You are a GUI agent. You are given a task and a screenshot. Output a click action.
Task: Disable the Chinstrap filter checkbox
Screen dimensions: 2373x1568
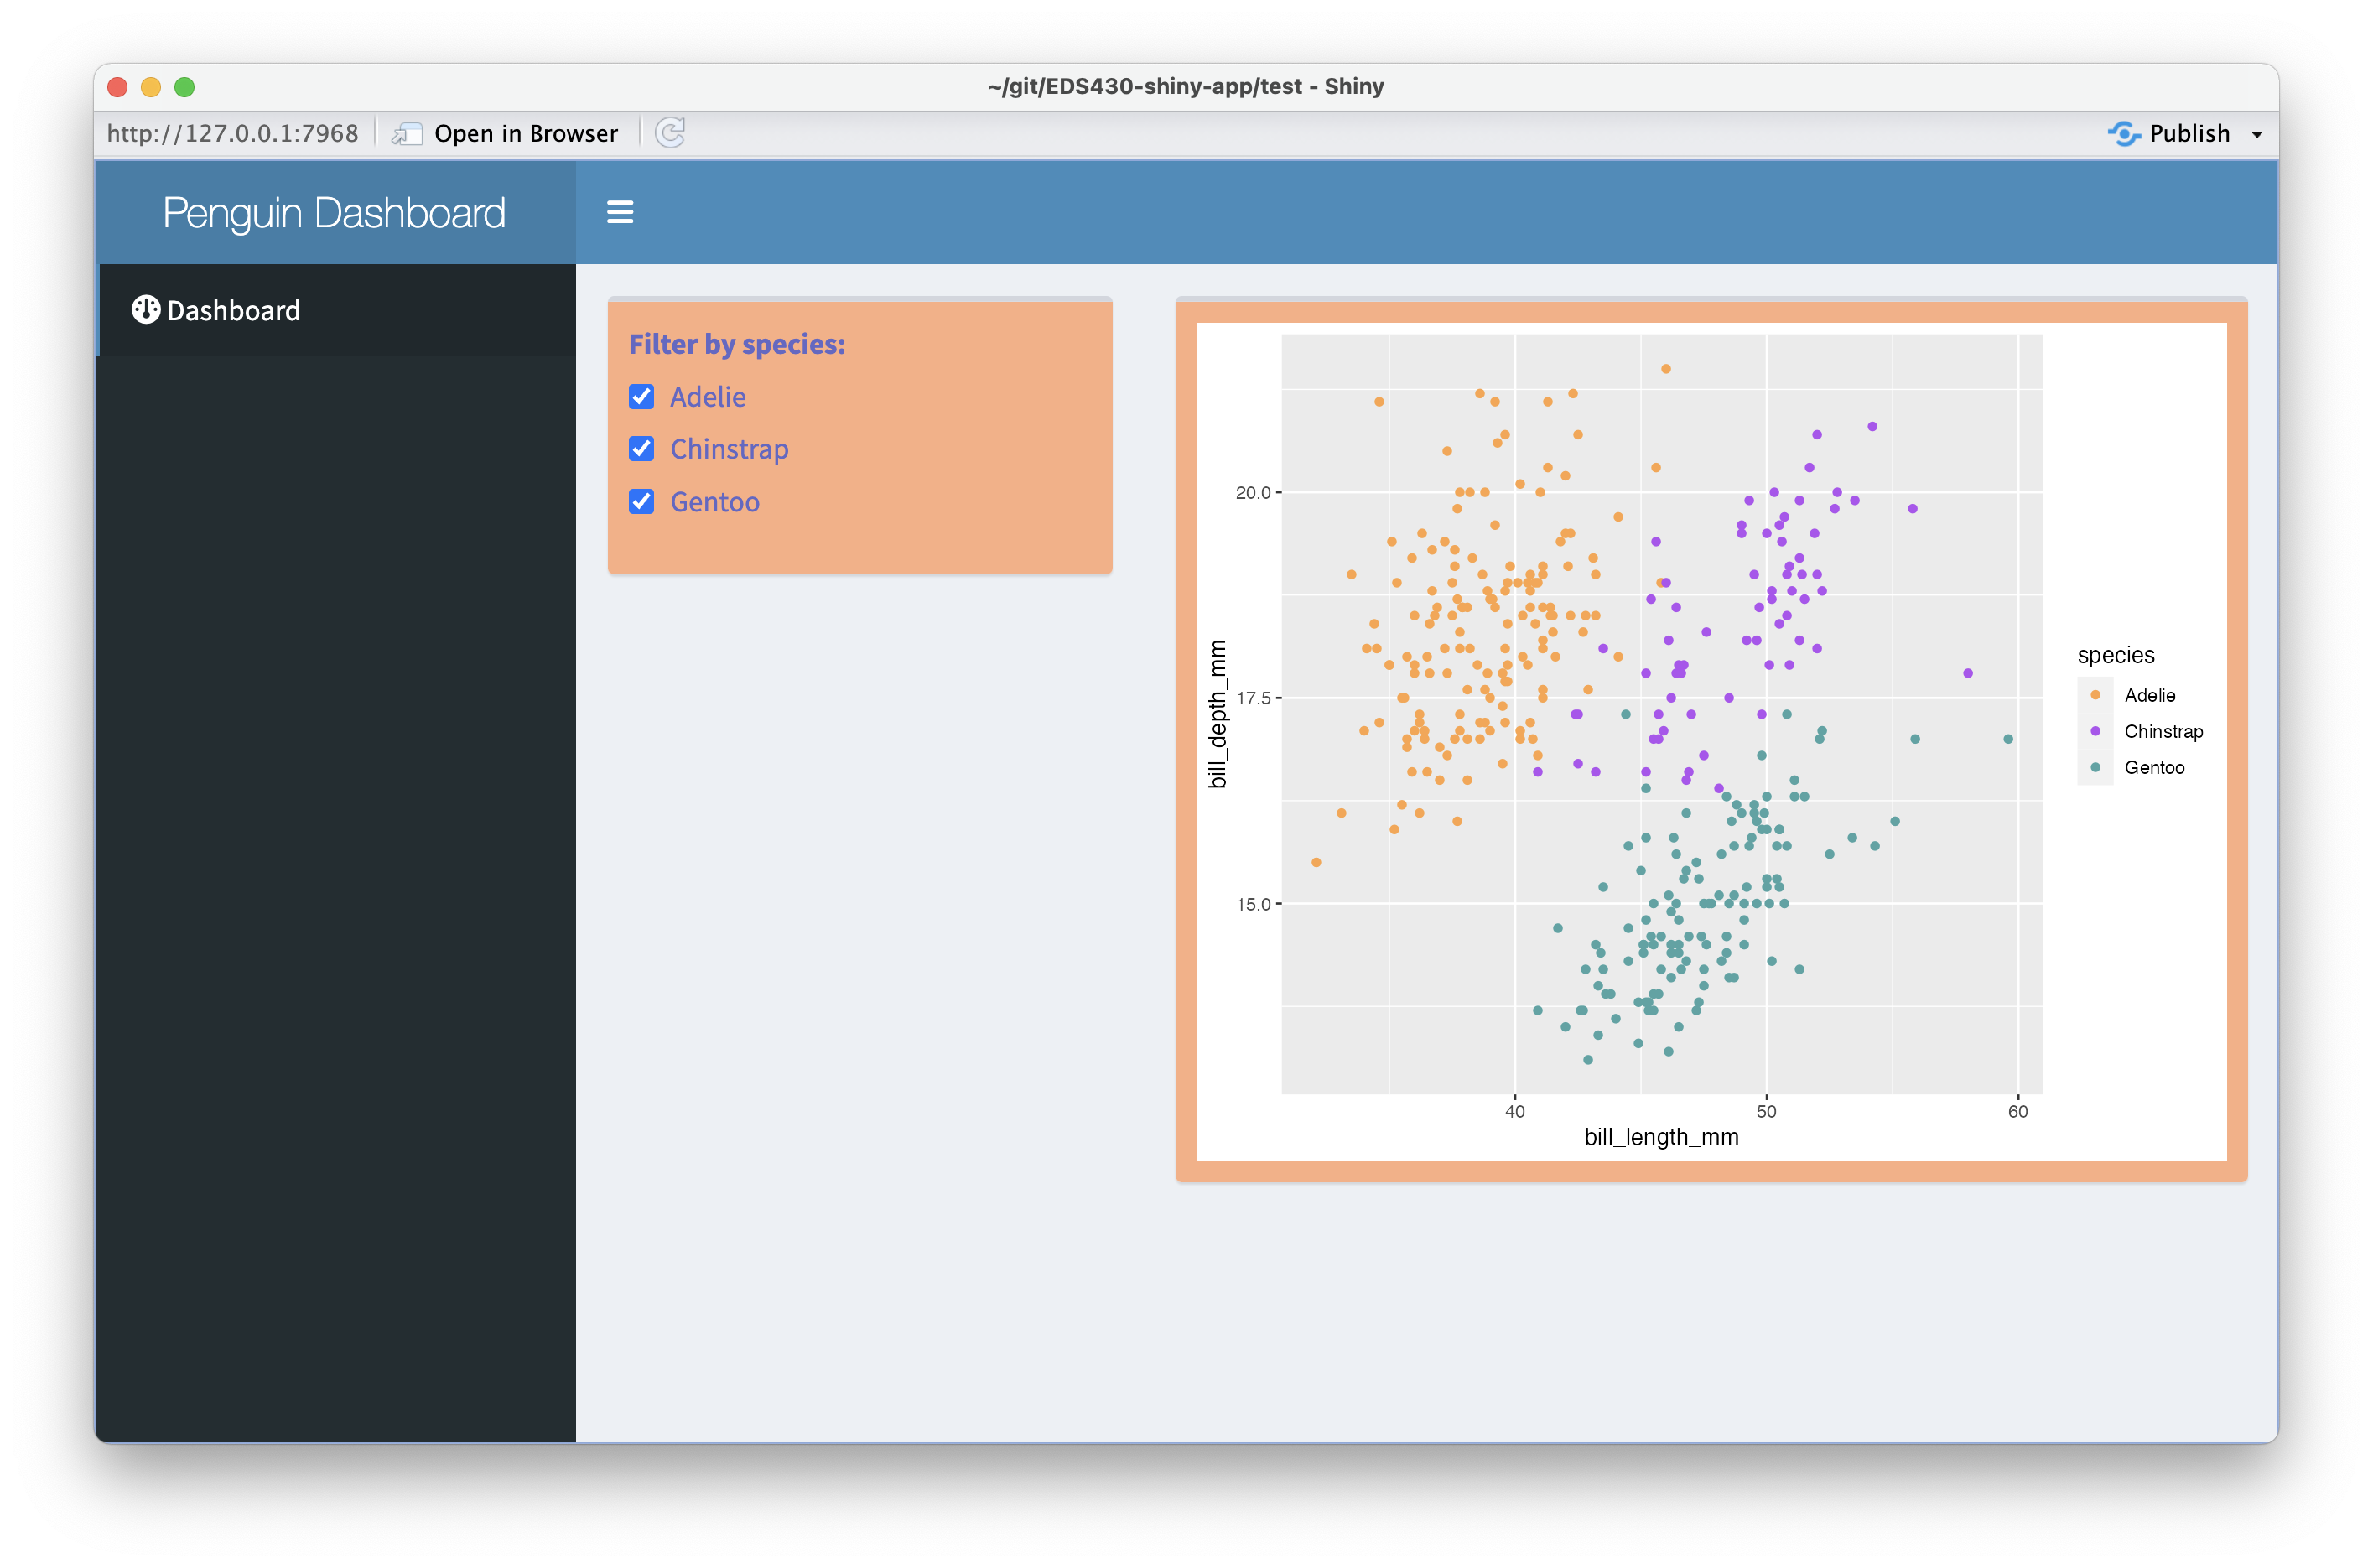click(x=641, y=449)
